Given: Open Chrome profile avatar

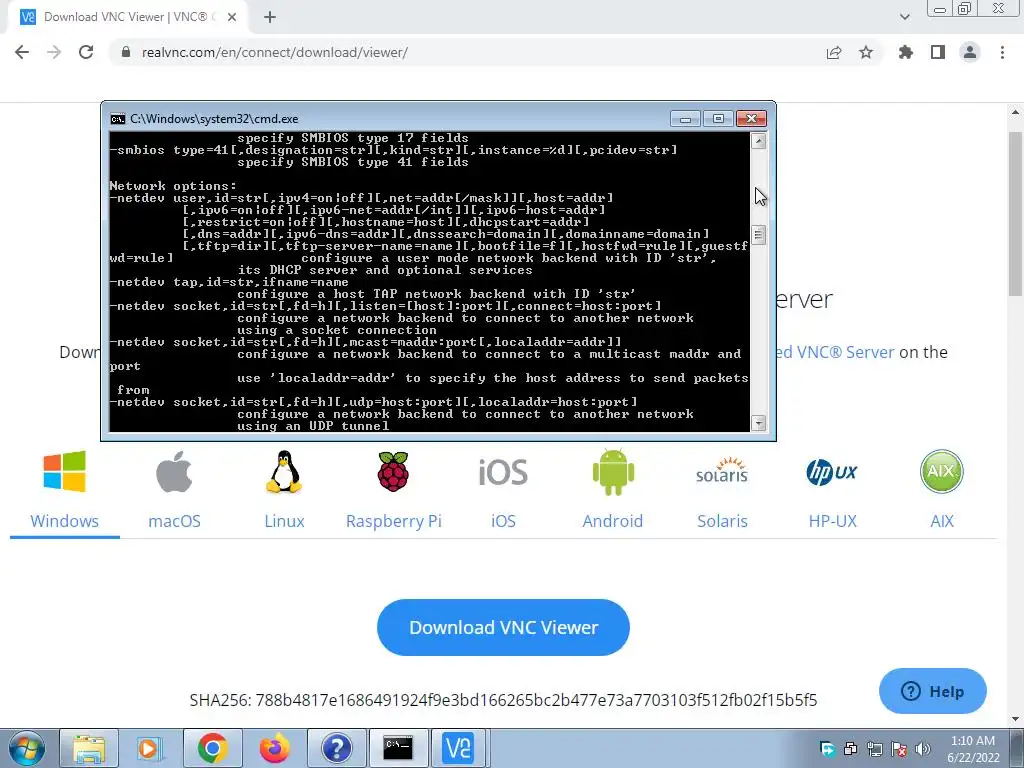Looking at the screenshot, I should click(x=970, y=52).
